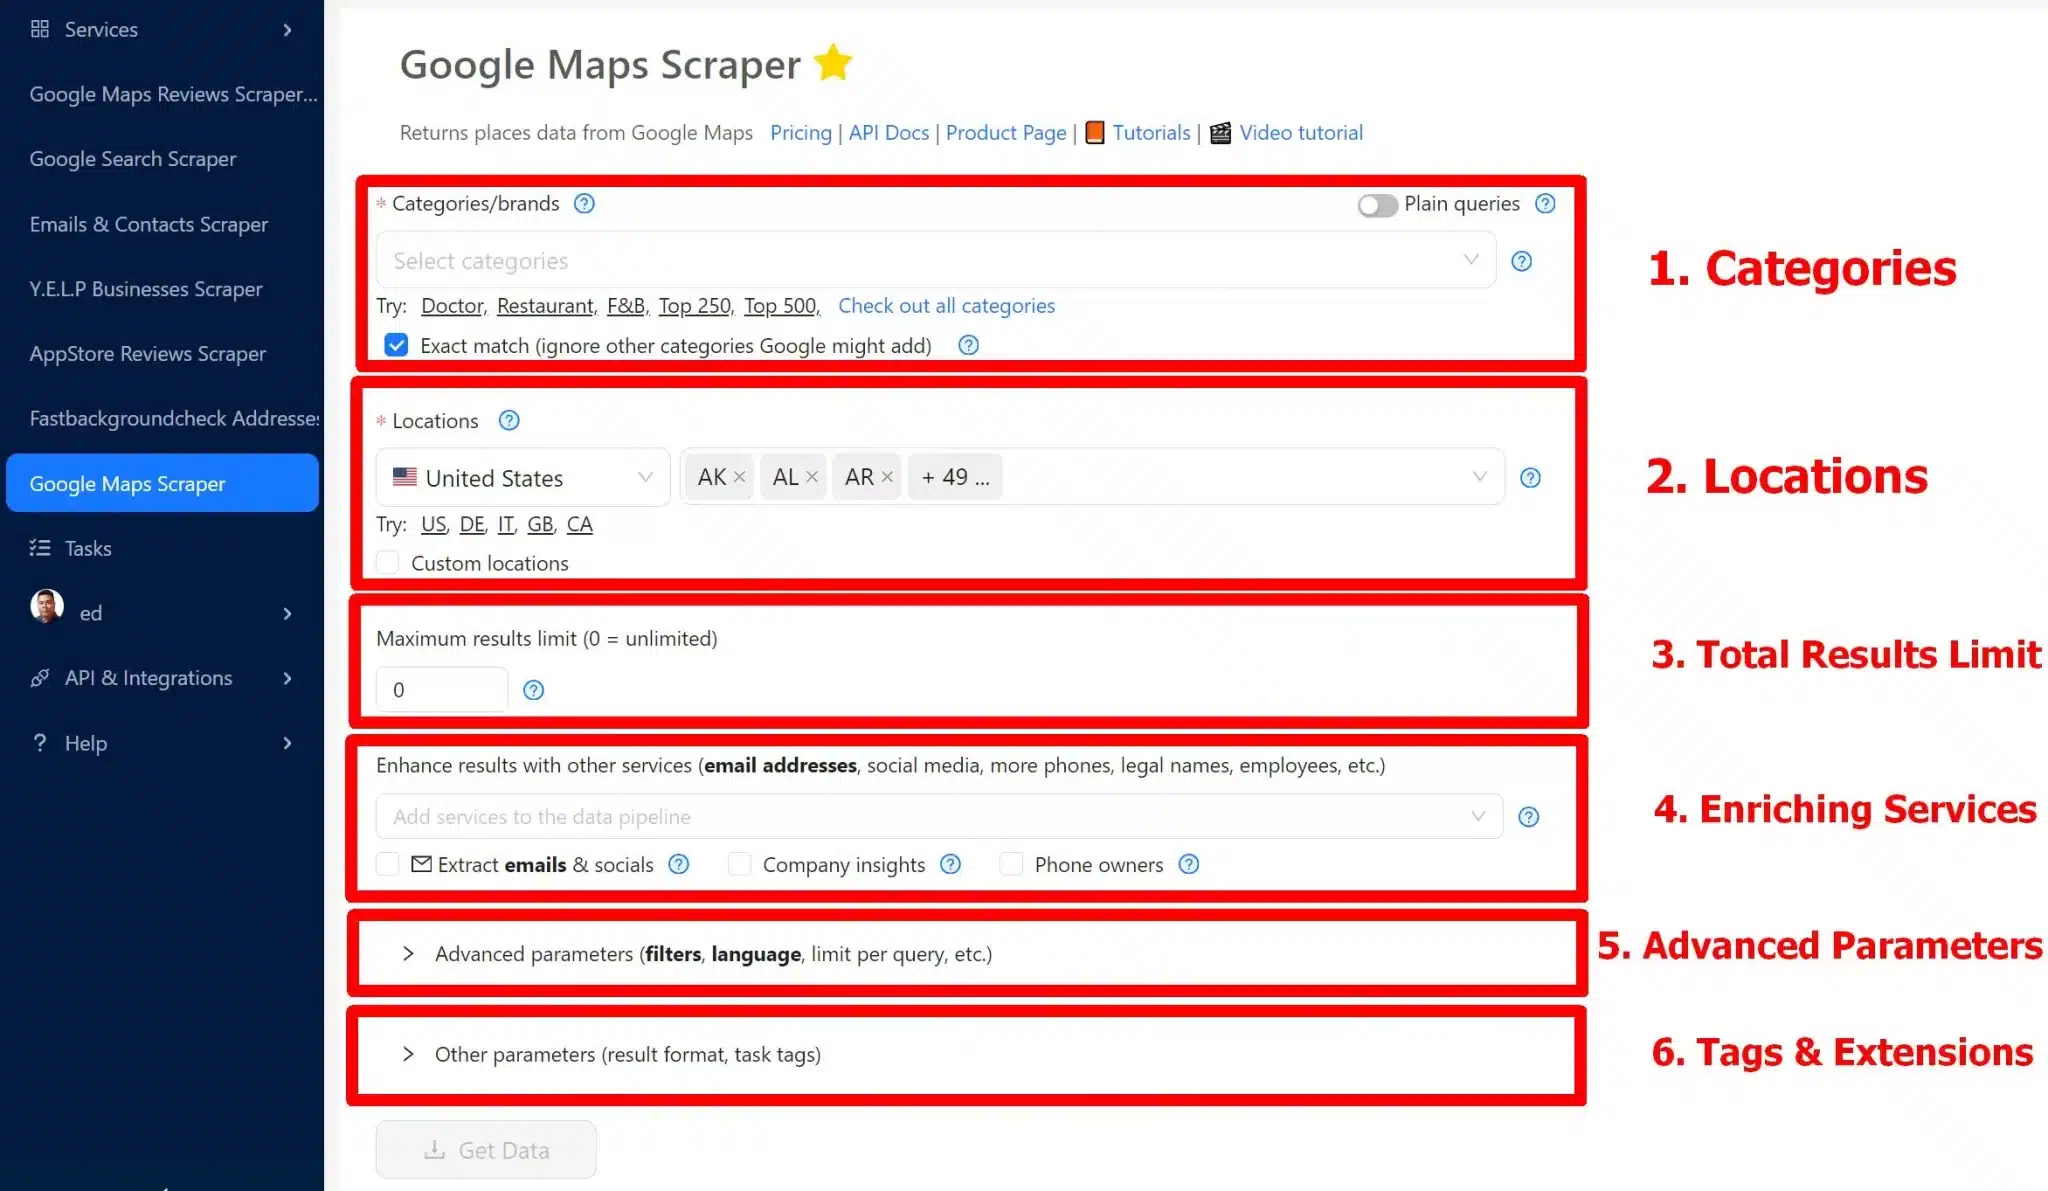Open the Select categories dropdown
This screenshot has height=1191, width=2048.
[934, 261]
